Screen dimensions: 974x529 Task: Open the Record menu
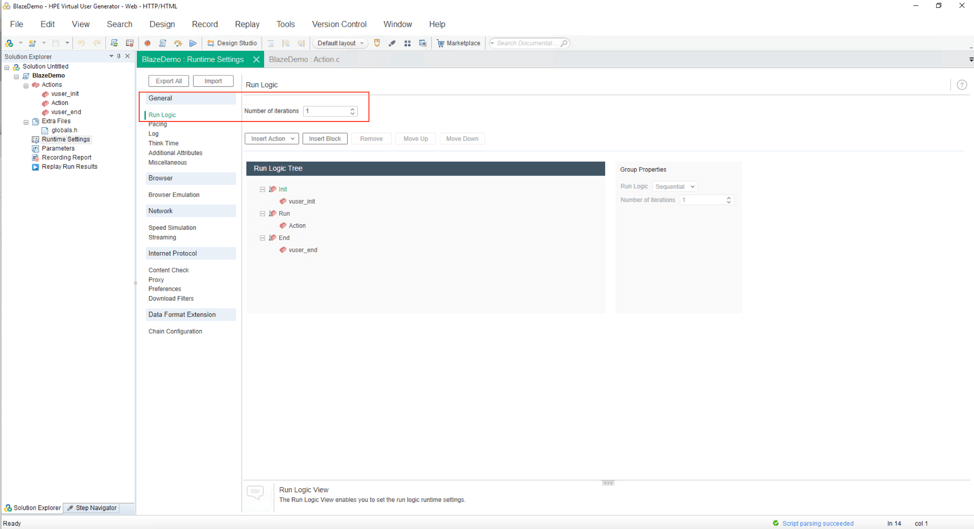pos(205,24)
